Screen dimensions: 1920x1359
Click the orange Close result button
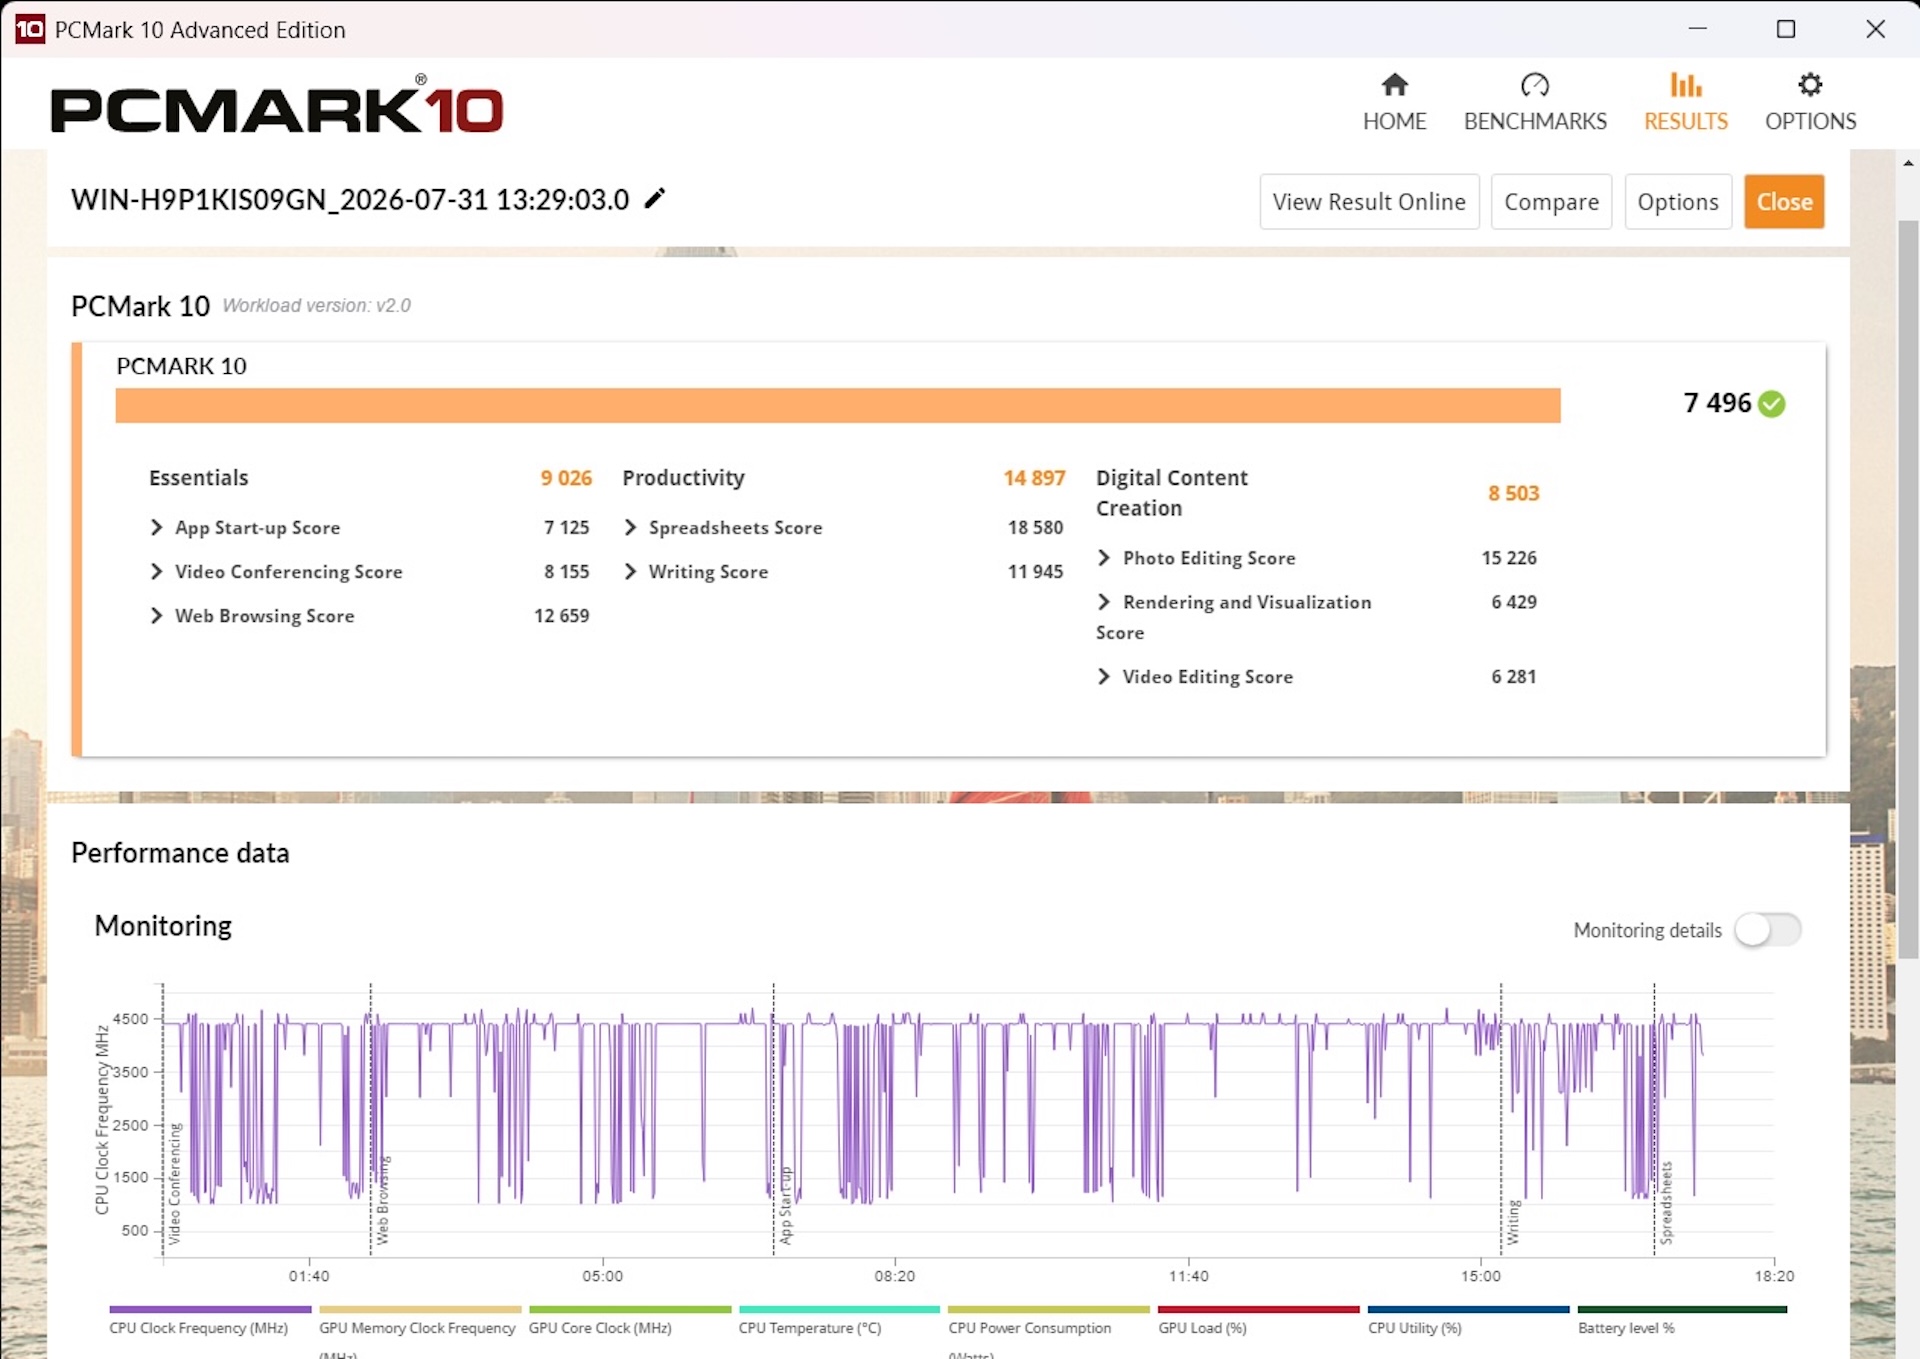coord(1784,202)
